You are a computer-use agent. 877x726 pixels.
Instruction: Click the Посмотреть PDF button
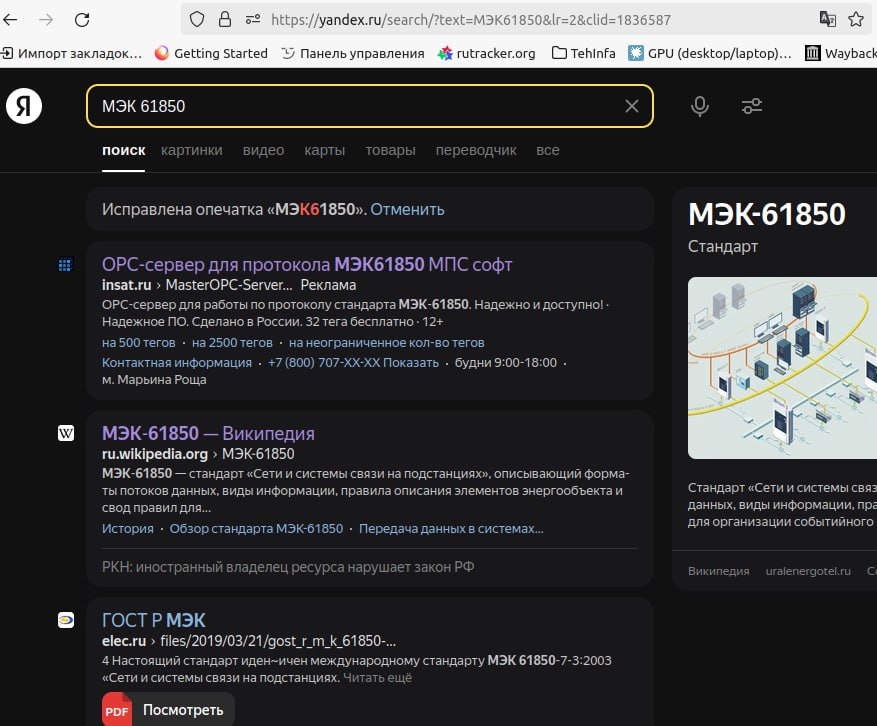[x=168, y=710]
